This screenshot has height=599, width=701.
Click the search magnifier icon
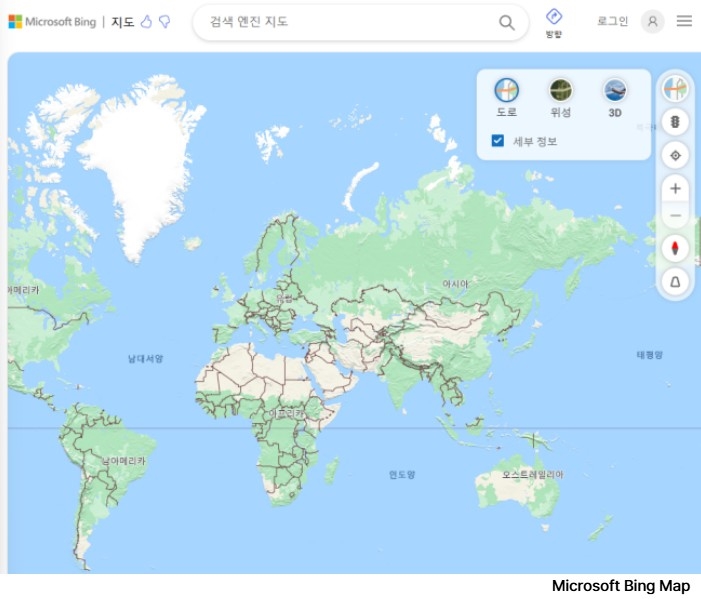[x=507, y=22]
